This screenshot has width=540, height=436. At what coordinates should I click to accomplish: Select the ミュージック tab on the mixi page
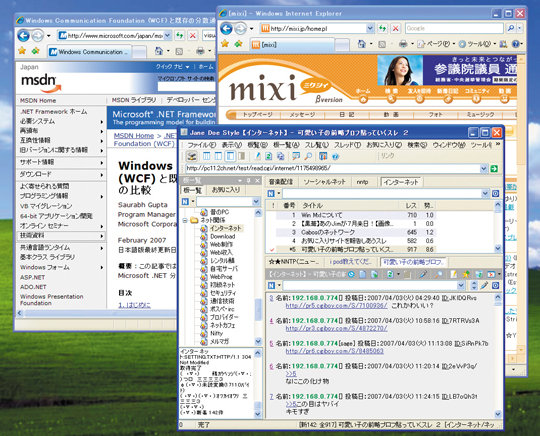480,115
